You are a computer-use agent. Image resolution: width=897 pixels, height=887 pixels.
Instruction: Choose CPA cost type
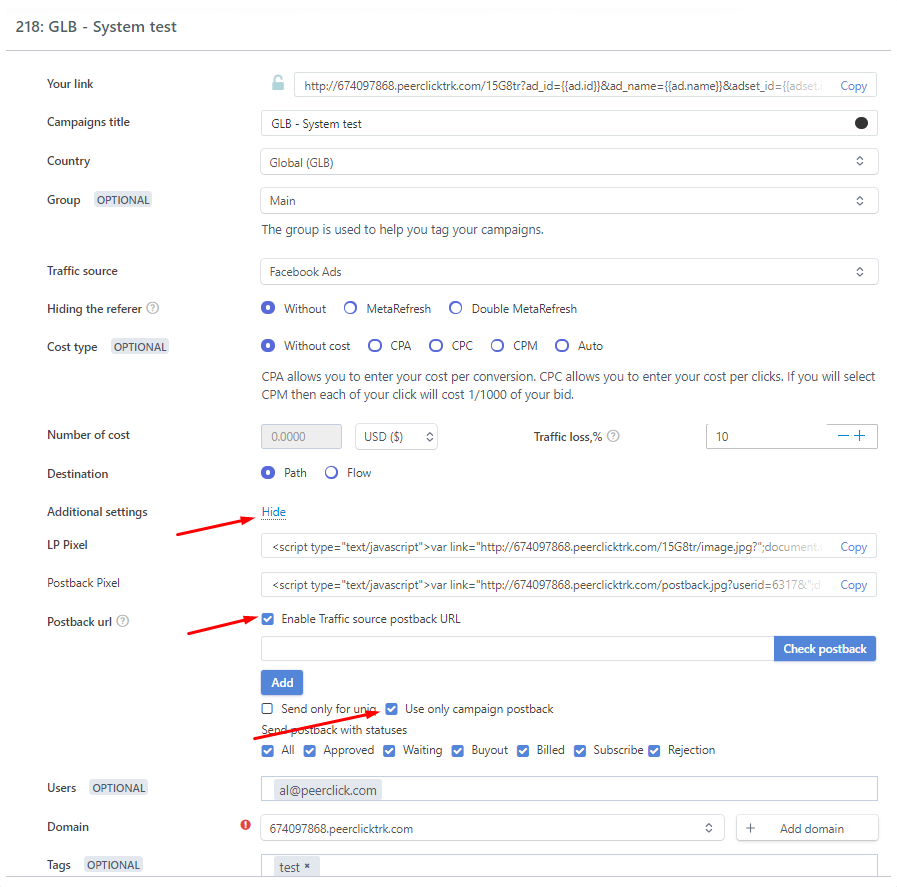(x=375, y=345)
